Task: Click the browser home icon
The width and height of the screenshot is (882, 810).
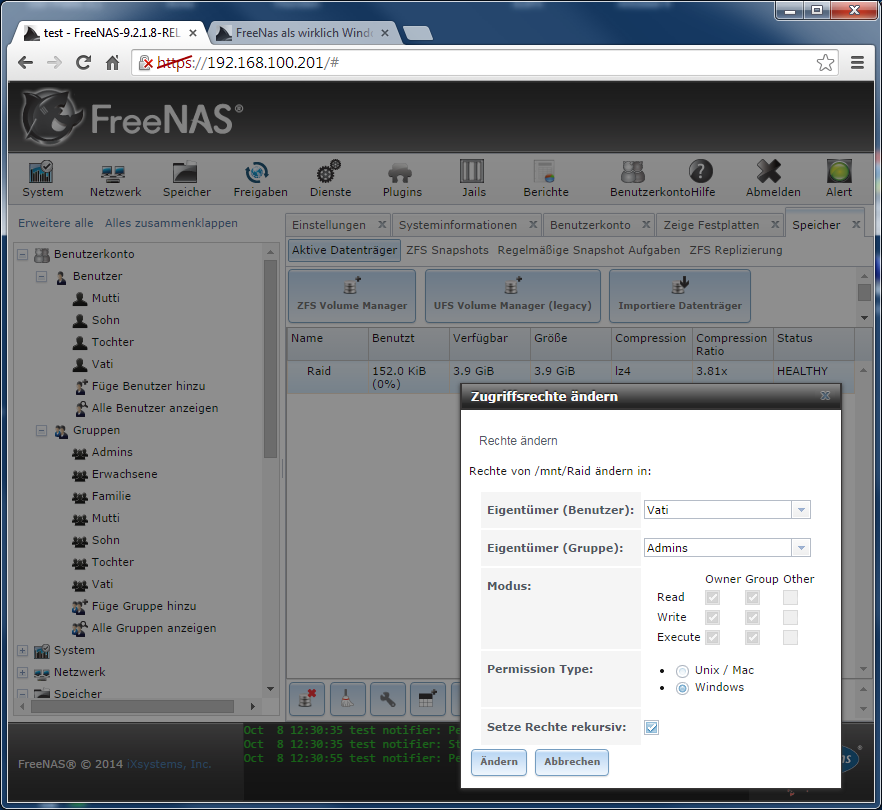Action: click(112, 62)
